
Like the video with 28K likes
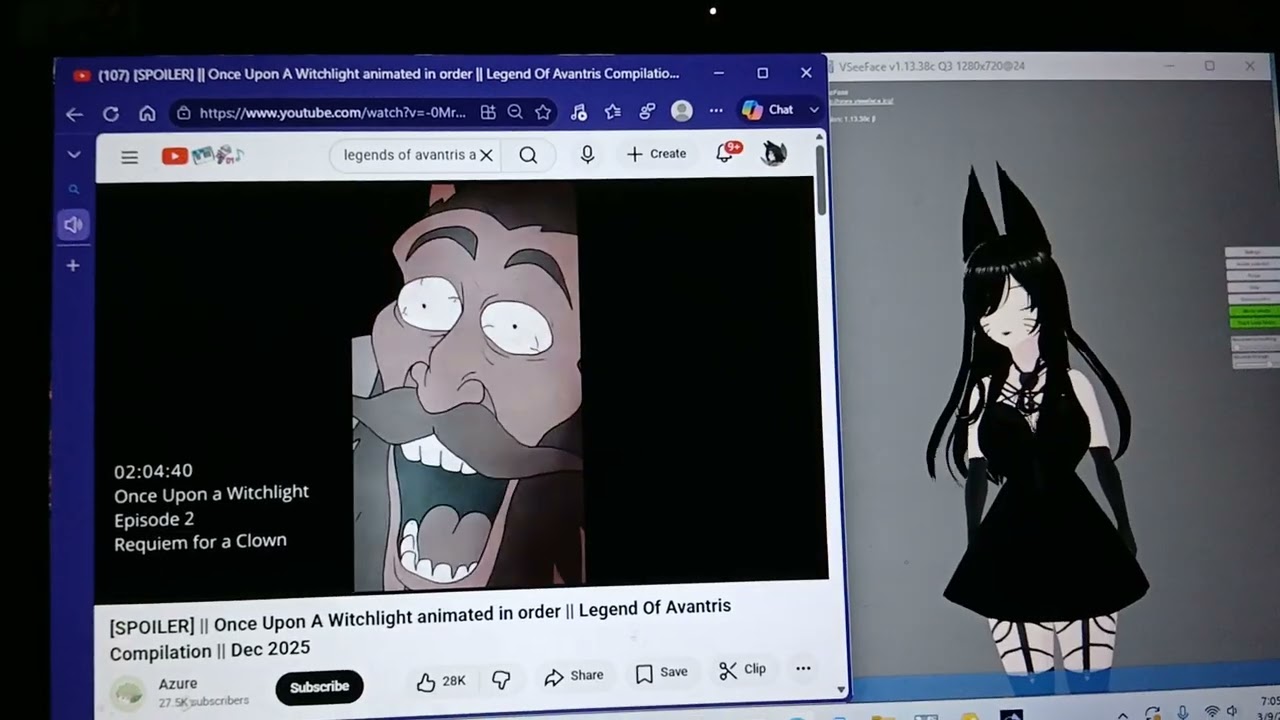pyautogui.click(x=441, y=681)
